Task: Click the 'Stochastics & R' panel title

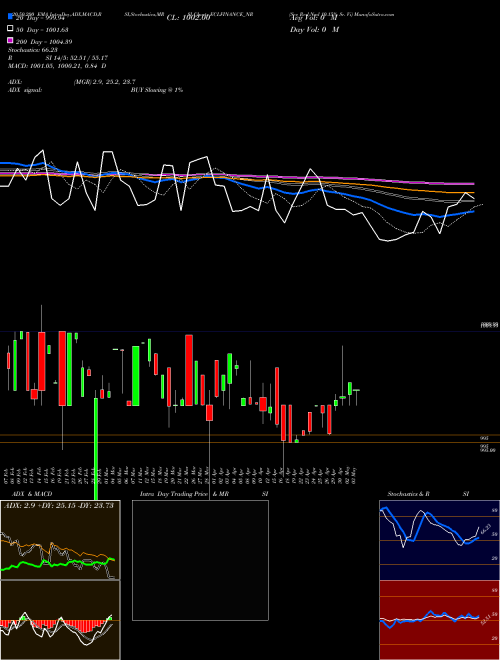Action: pos(408,494)
